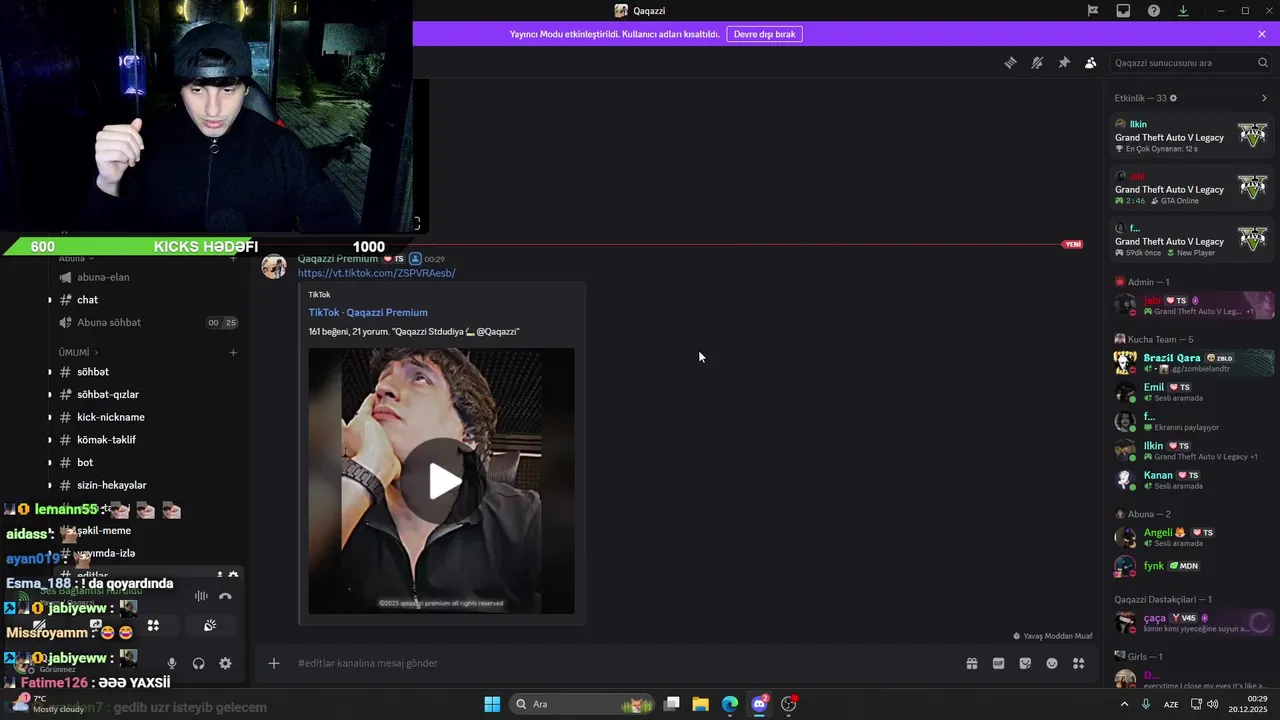Open the sticker picker icon
The height and width of the screenshot is (720, 1280).
point(1025,663)
